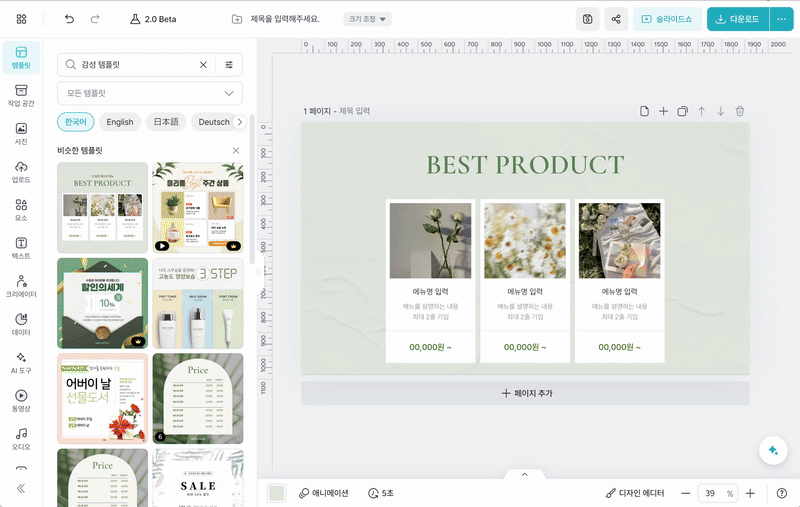This screenshot has height=507, width=800.
Task: Open the page background color swatch
Action: pyautogui.click(x=276, y=494)
